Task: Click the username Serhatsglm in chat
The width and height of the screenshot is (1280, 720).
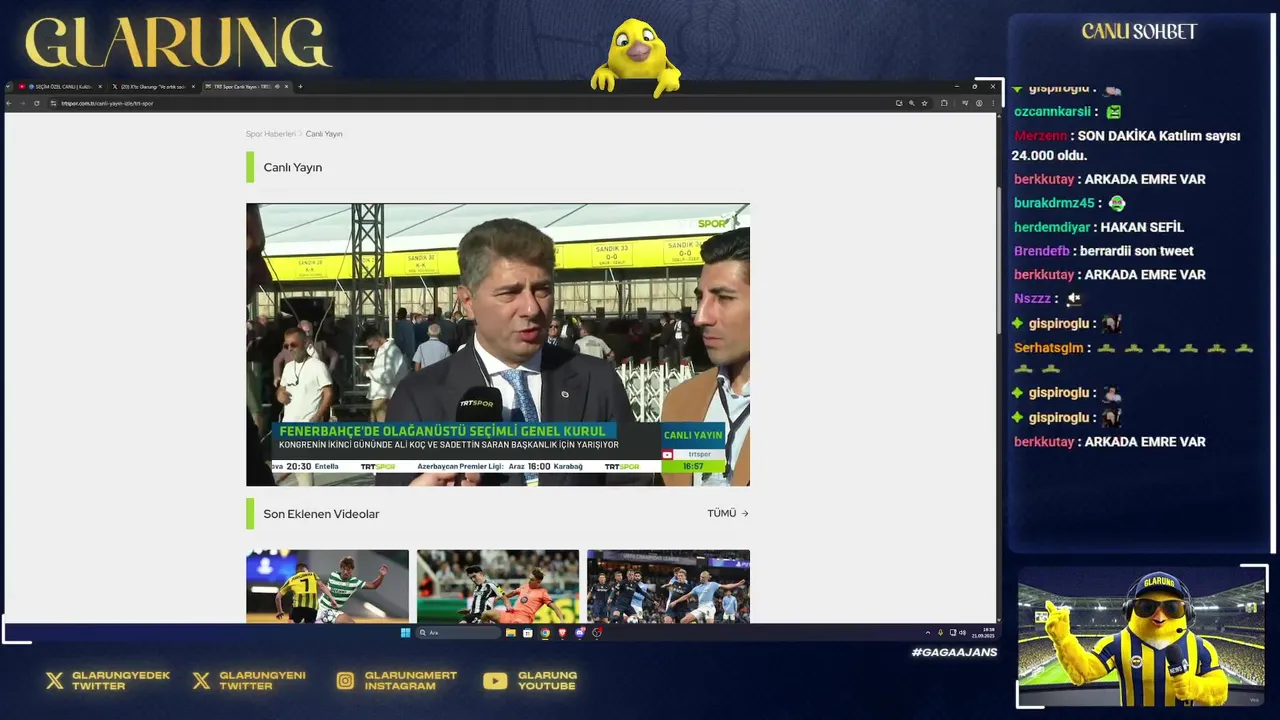Action: click(1049, 348)
